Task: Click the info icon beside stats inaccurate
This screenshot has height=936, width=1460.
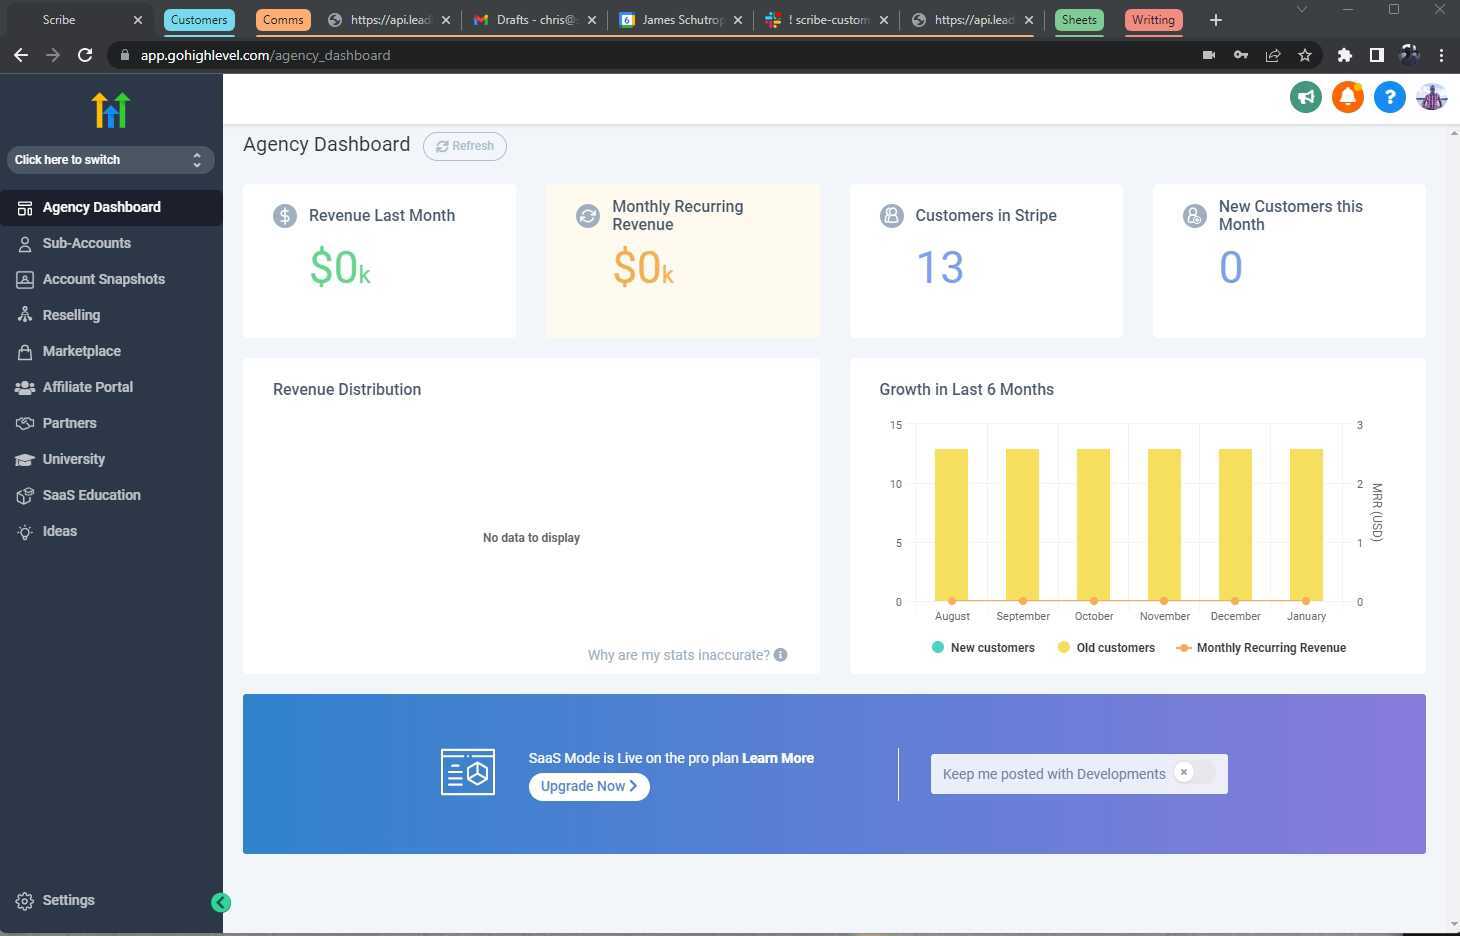Action: coord(780,655)
